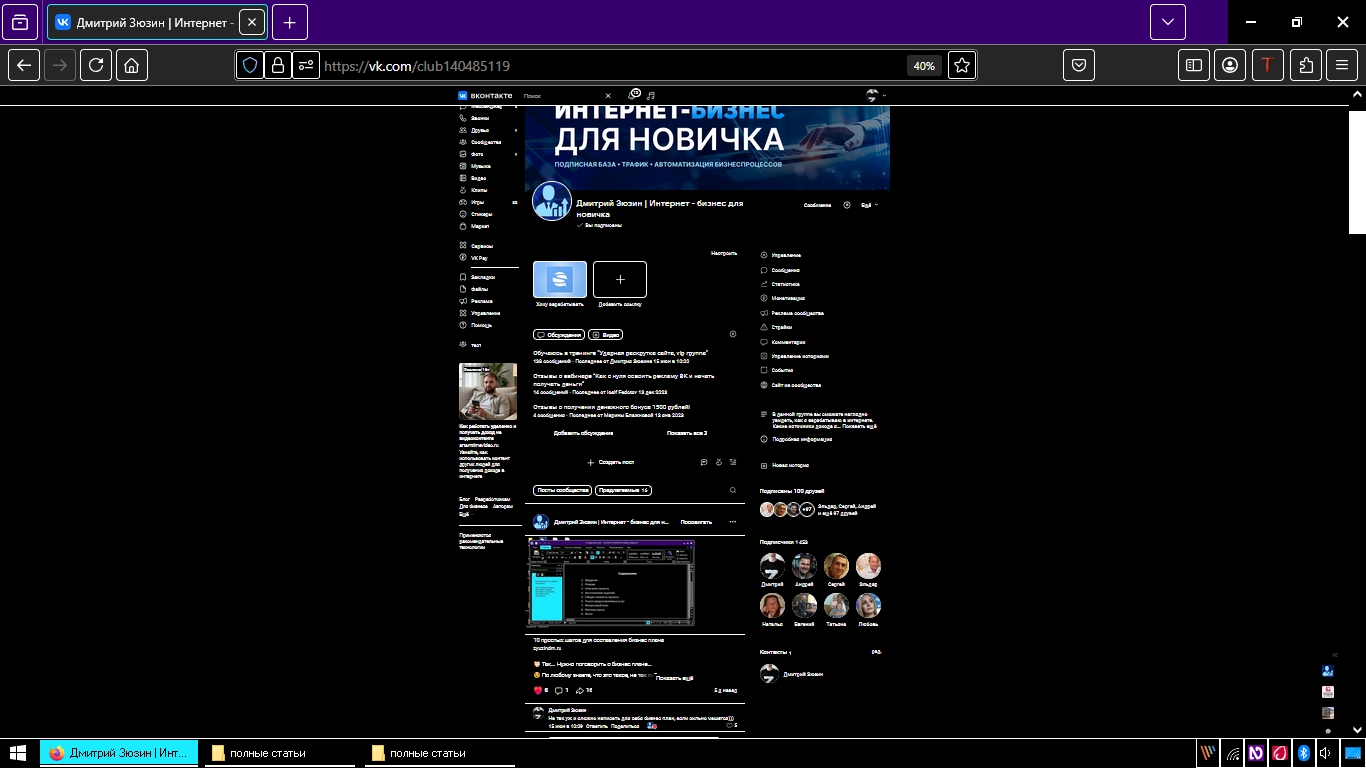Open a new browser tab

[290, 22]
